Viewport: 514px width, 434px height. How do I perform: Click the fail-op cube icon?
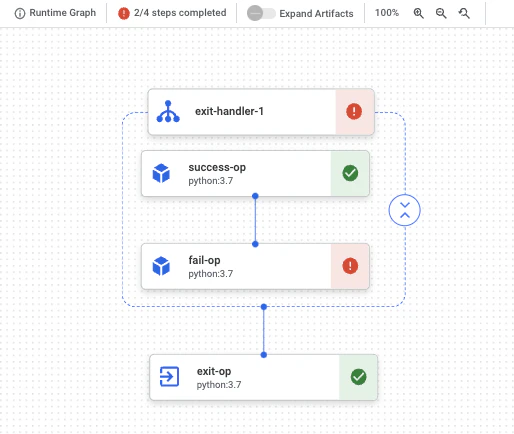click(x=161, y=266)
